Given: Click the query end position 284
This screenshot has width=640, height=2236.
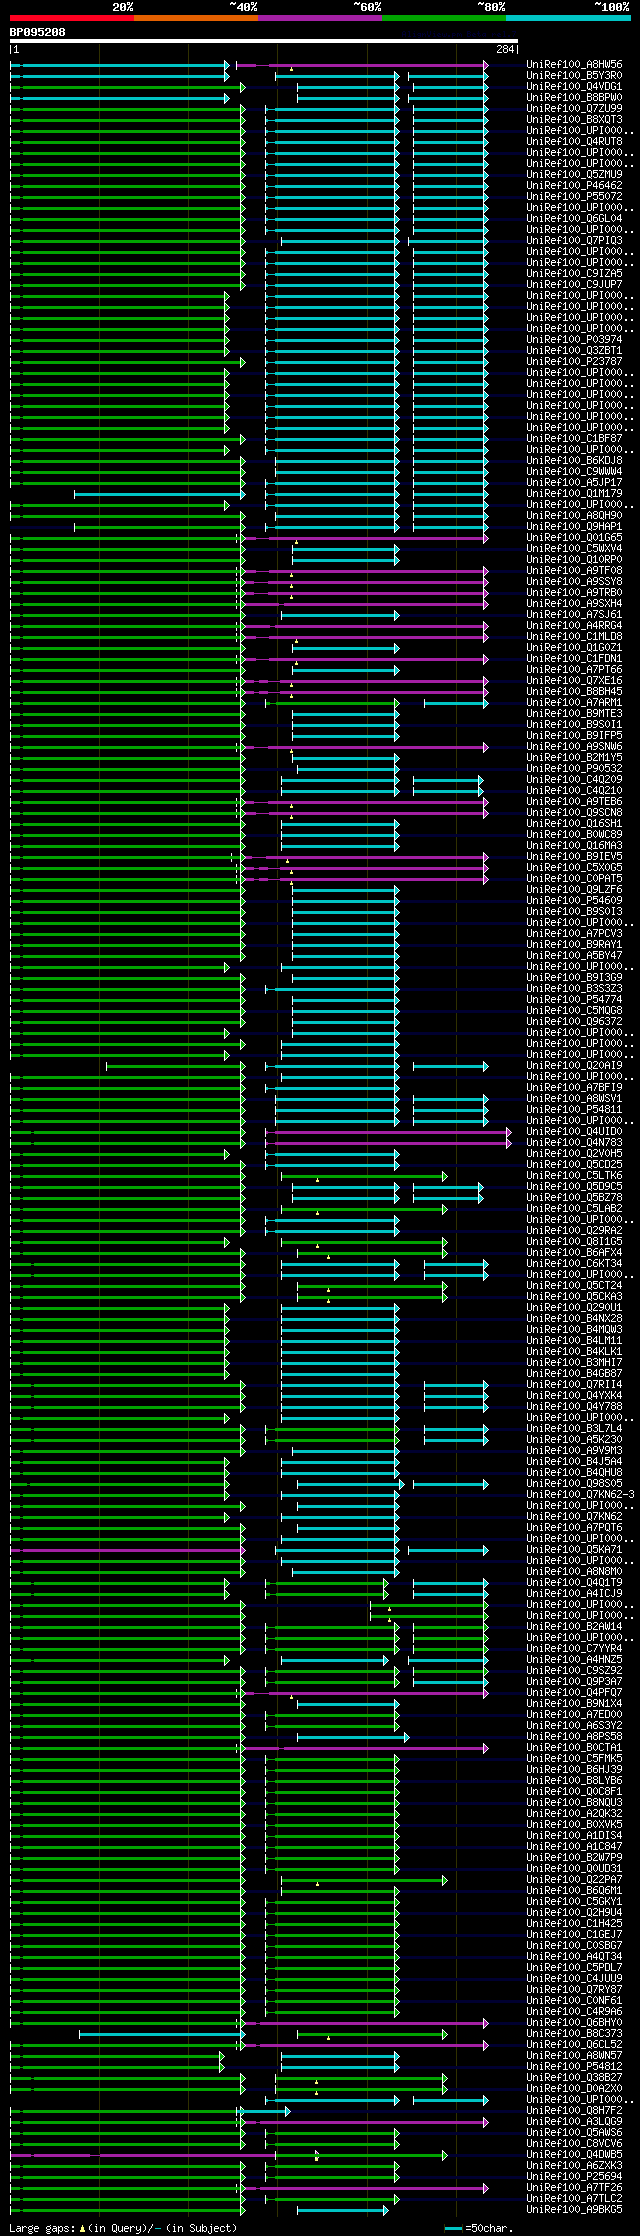Looking at the screenshot, I should tap(505, 49).
